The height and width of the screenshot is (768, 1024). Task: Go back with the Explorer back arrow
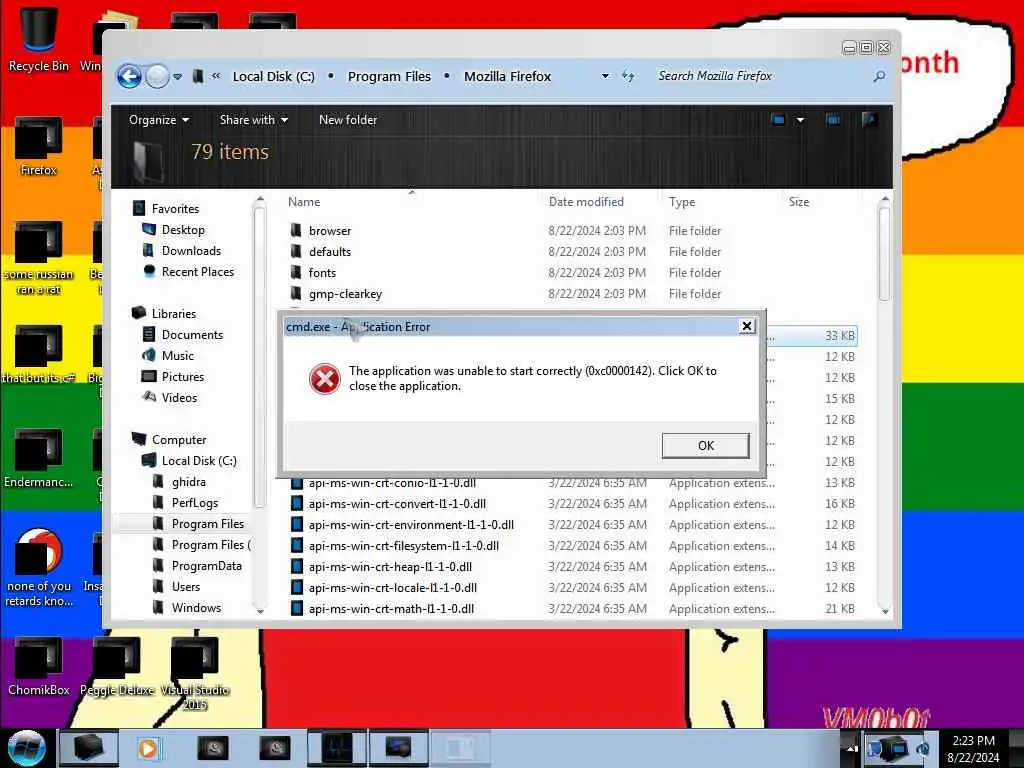(x=130, y=76)
